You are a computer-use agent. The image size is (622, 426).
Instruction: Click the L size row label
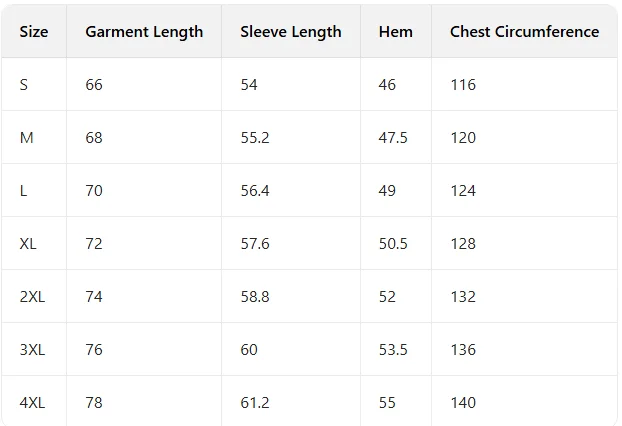[x=23, y=191]
